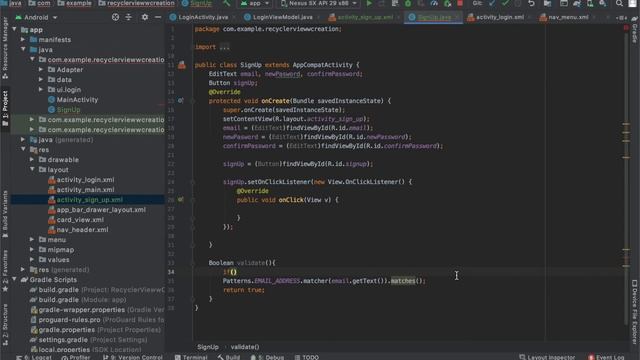Image resolution: width=640 pixels, height=360 pixels.
Task: Click the Git history clock icon
Action: point(518,3)
